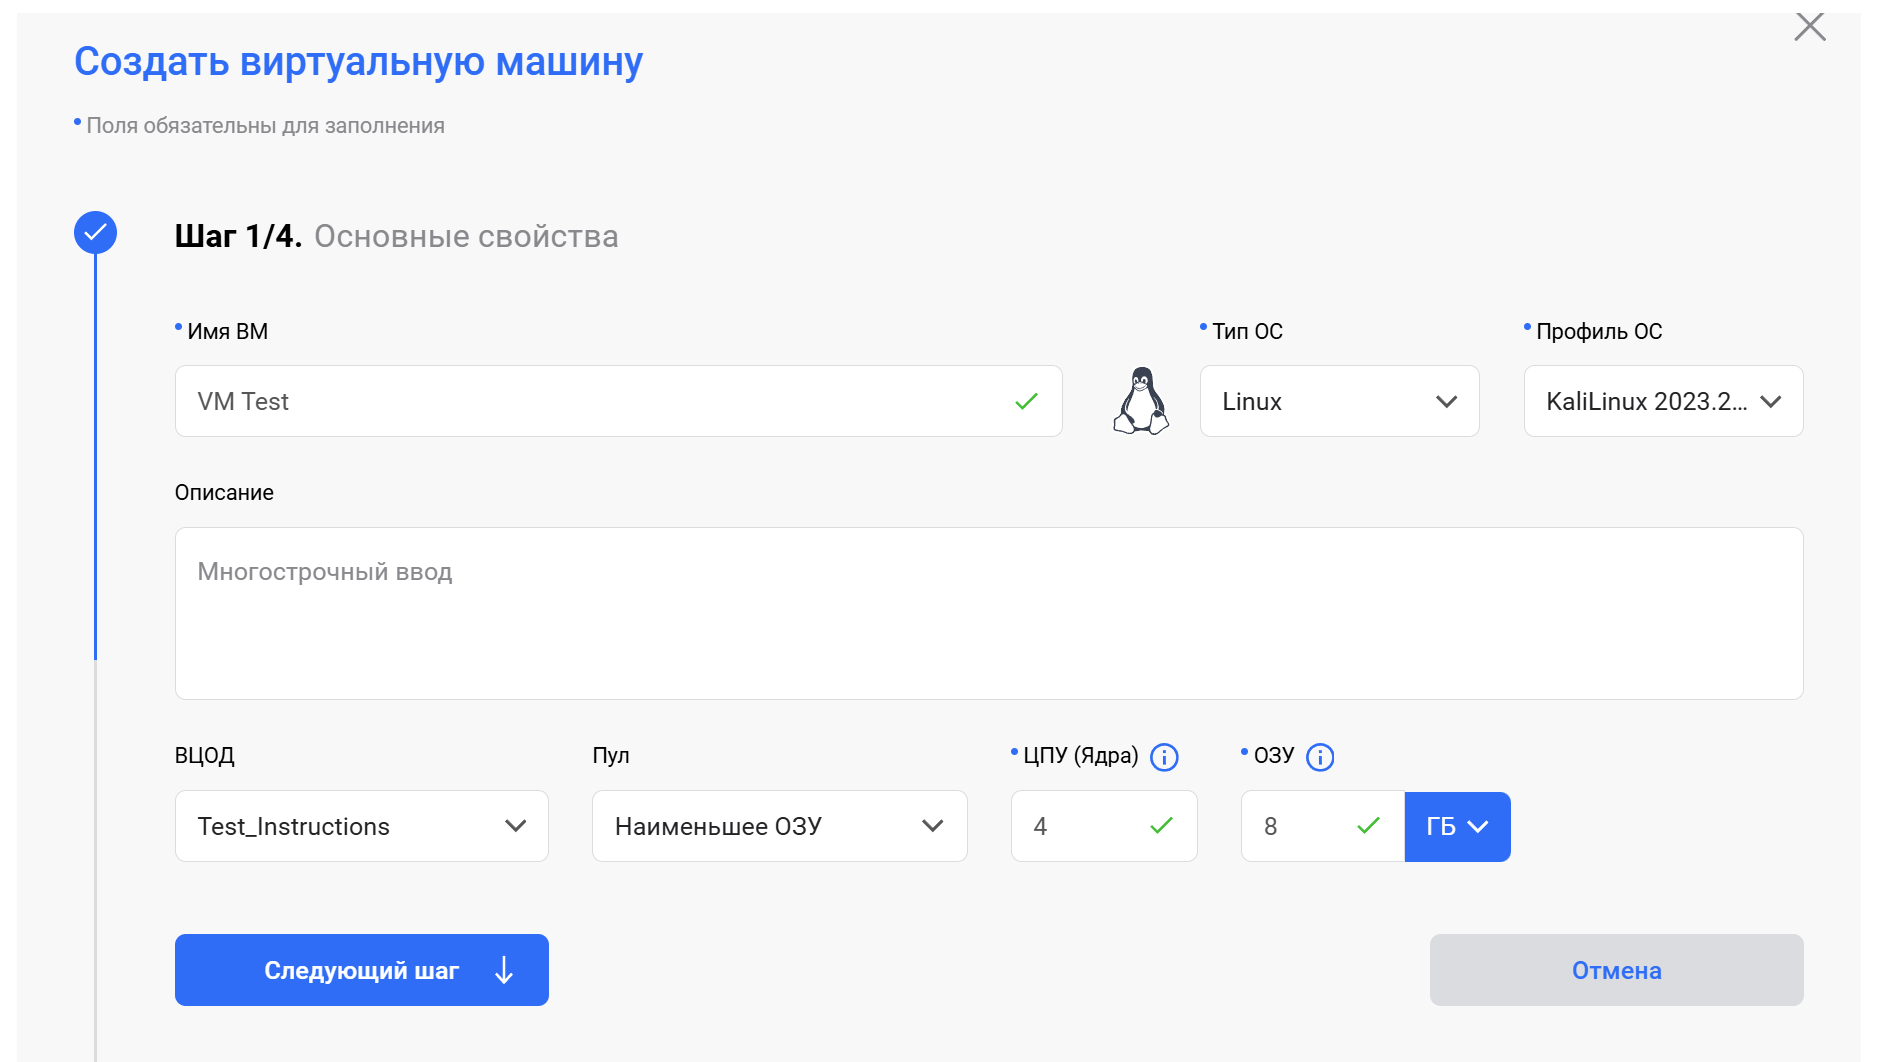The image size is (1896, 1062).
Task: Click the Отмена button
Action: click(1616, 970)
